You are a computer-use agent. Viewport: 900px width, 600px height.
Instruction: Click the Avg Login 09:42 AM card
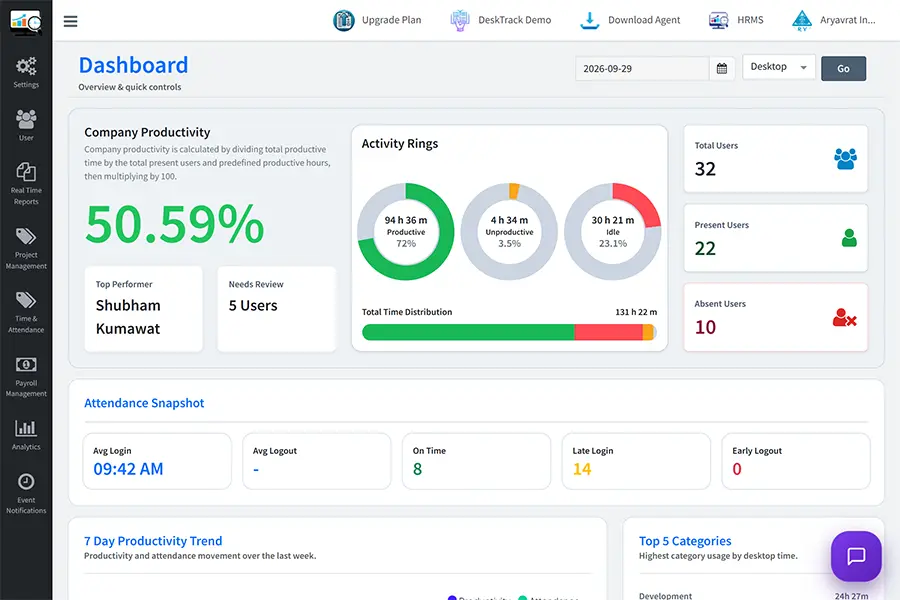(x=157, y=461)
